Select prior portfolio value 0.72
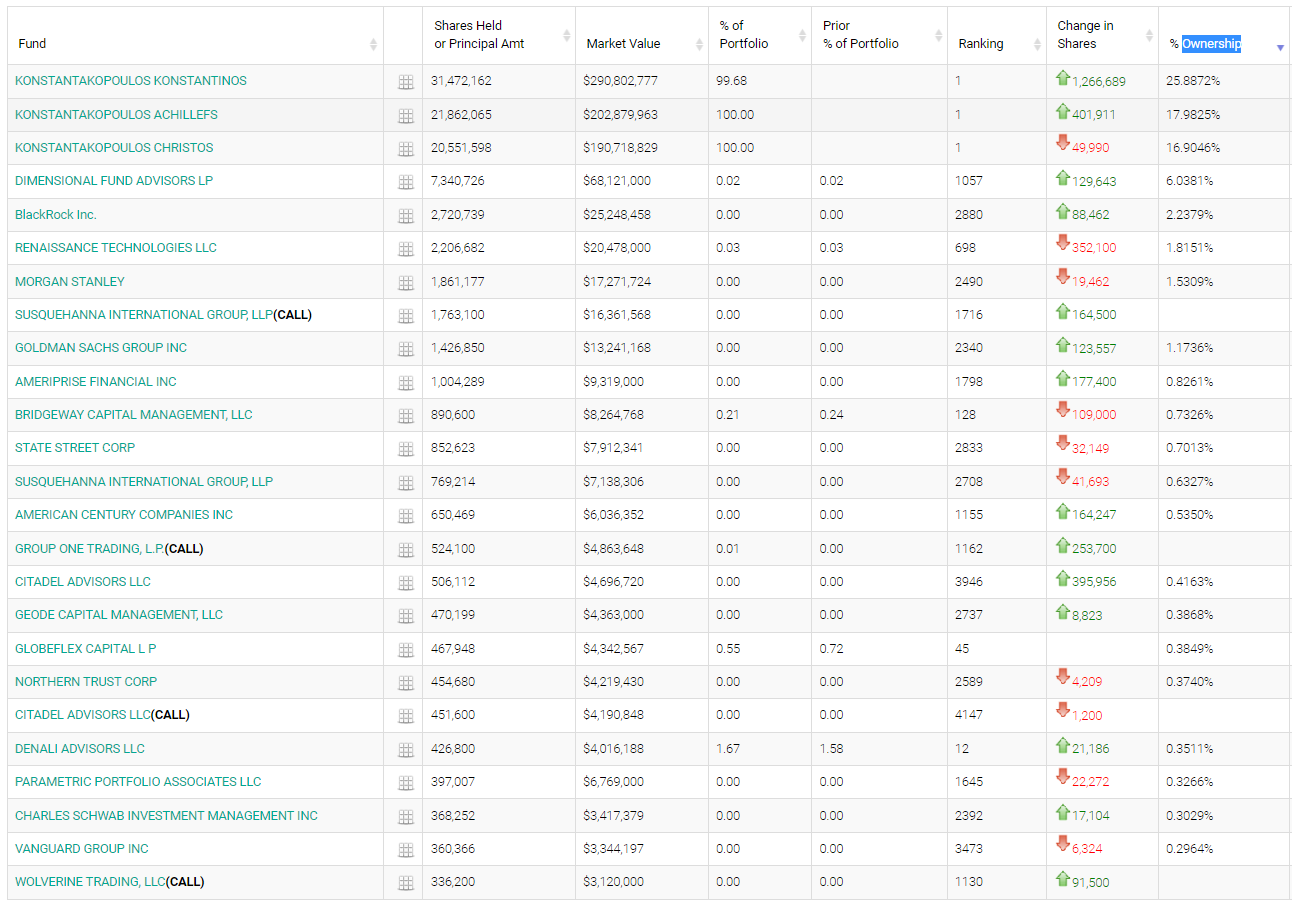 pyautogui.click(x=831, y=649)
